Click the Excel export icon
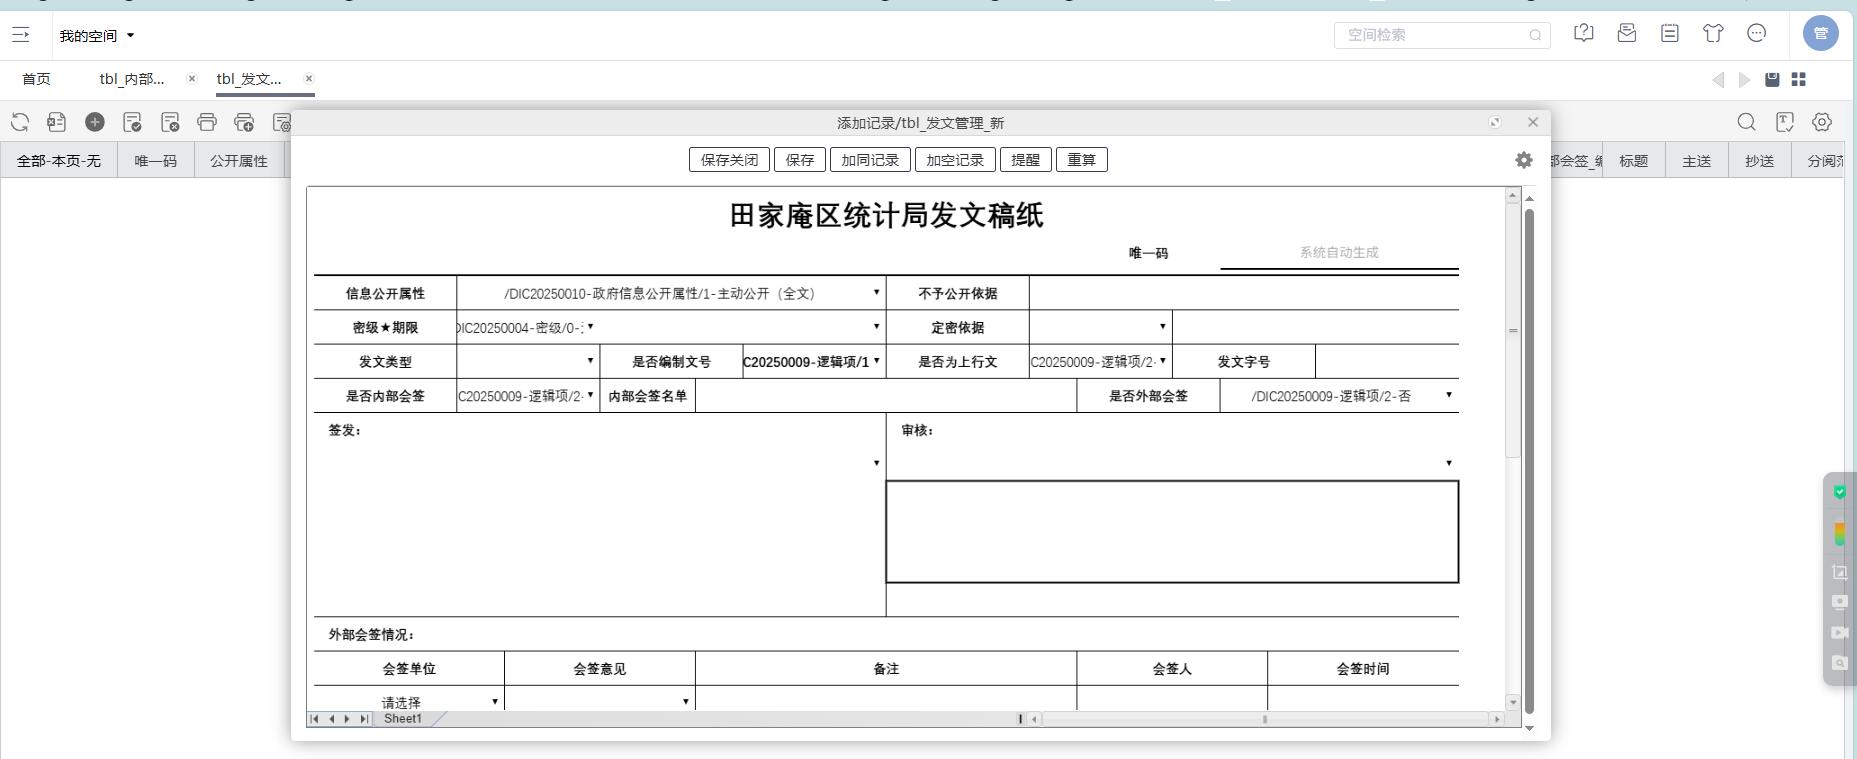 (57, 122)
